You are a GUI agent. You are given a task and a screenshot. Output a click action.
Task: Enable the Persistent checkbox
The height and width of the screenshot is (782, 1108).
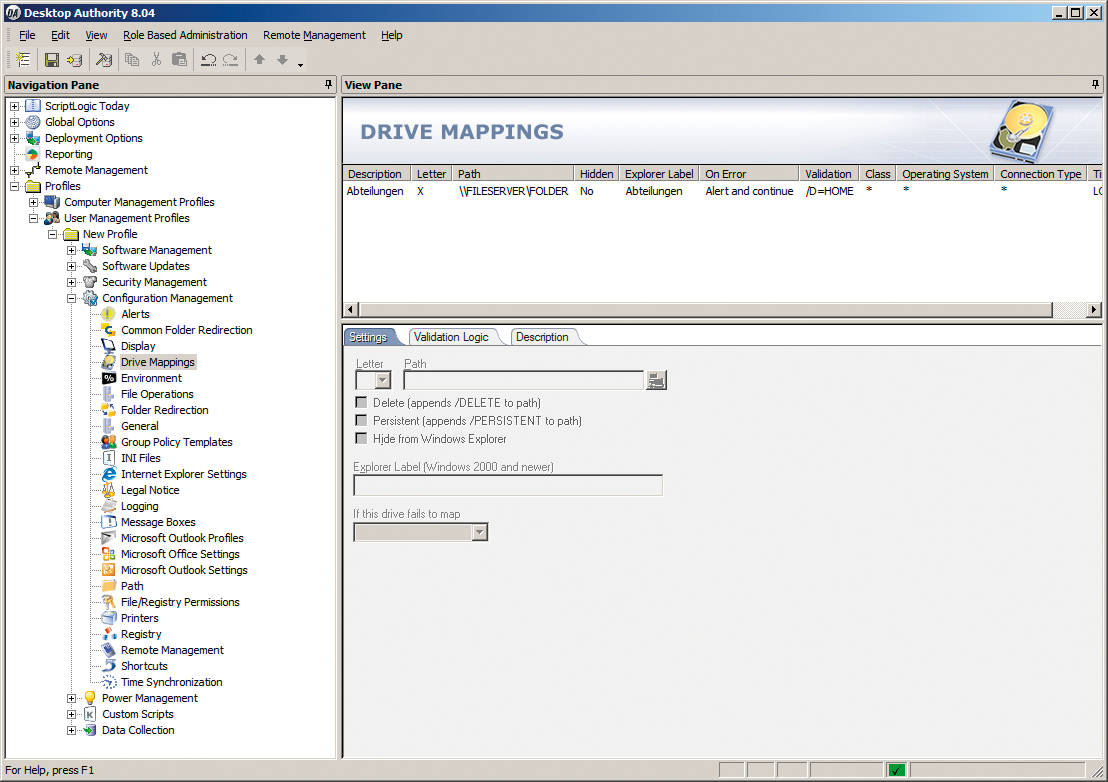361,420
